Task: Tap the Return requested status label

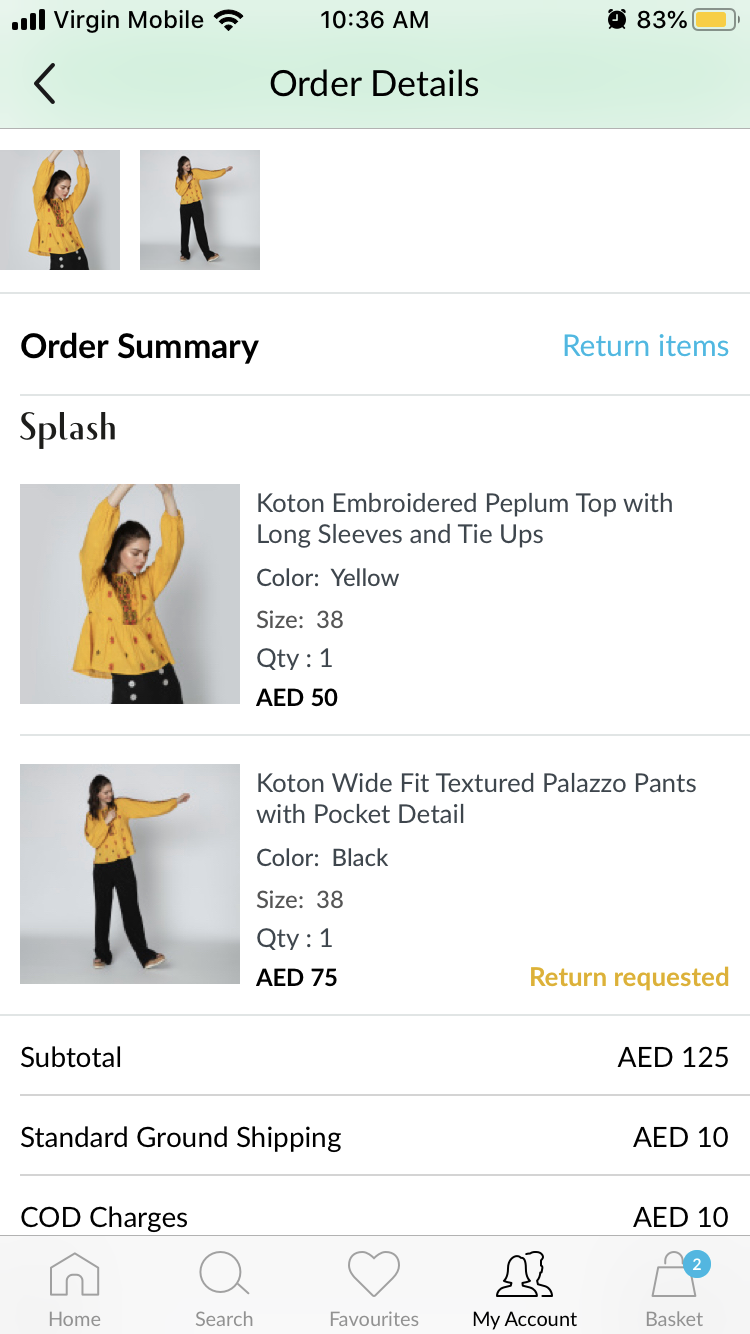Action: click(629, 977)
